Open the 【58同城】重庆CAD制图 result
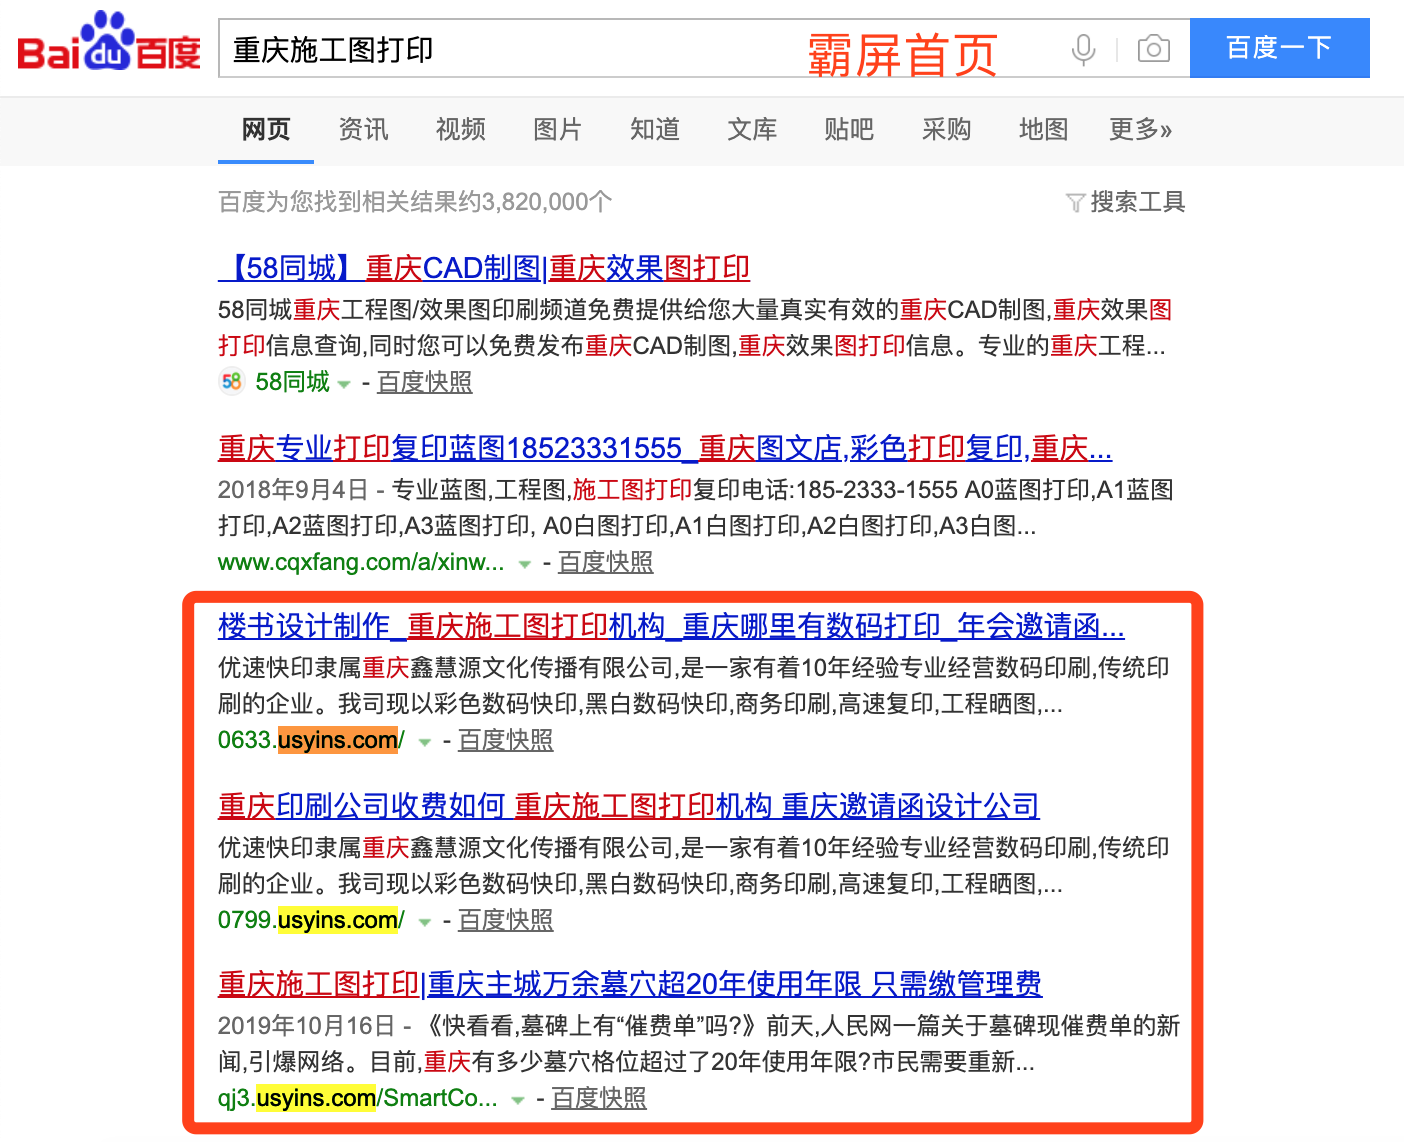Screen dimensions: 1404x1142 click(484, 268)
